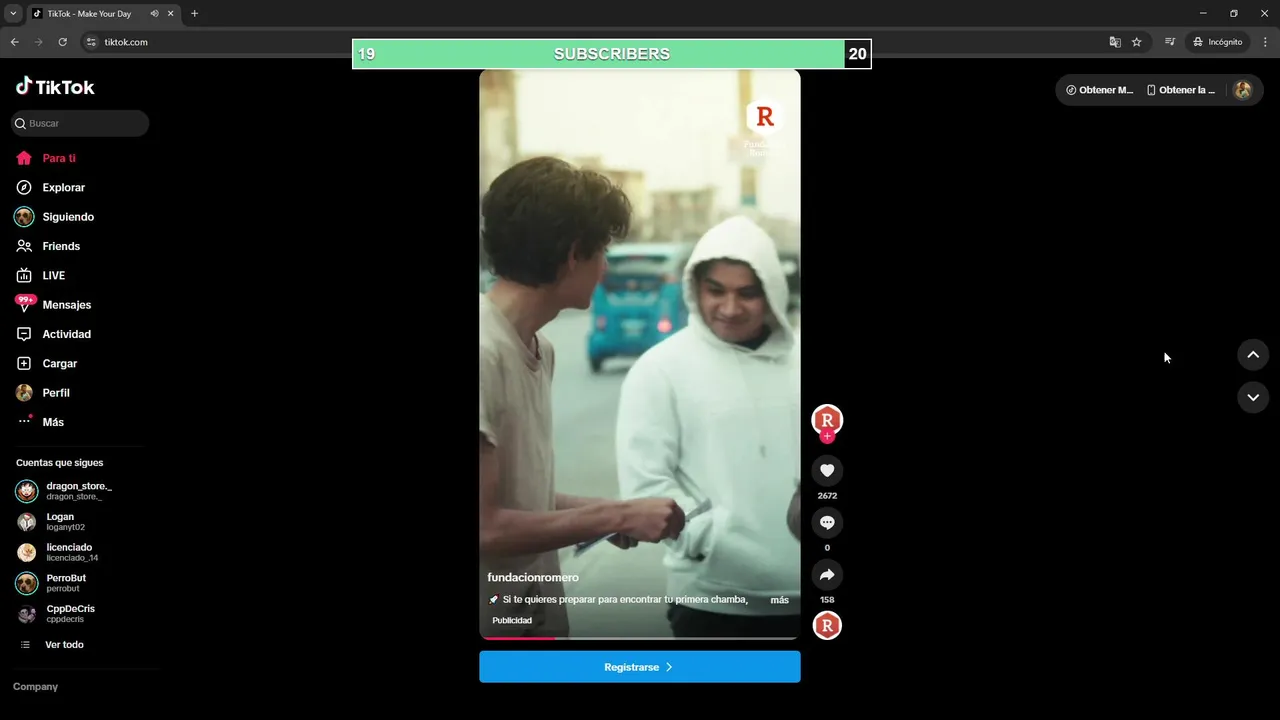The height and width of the screenshot is (720, 1280).
Task: Go to previous video with up arrow
Action: 1253,355
